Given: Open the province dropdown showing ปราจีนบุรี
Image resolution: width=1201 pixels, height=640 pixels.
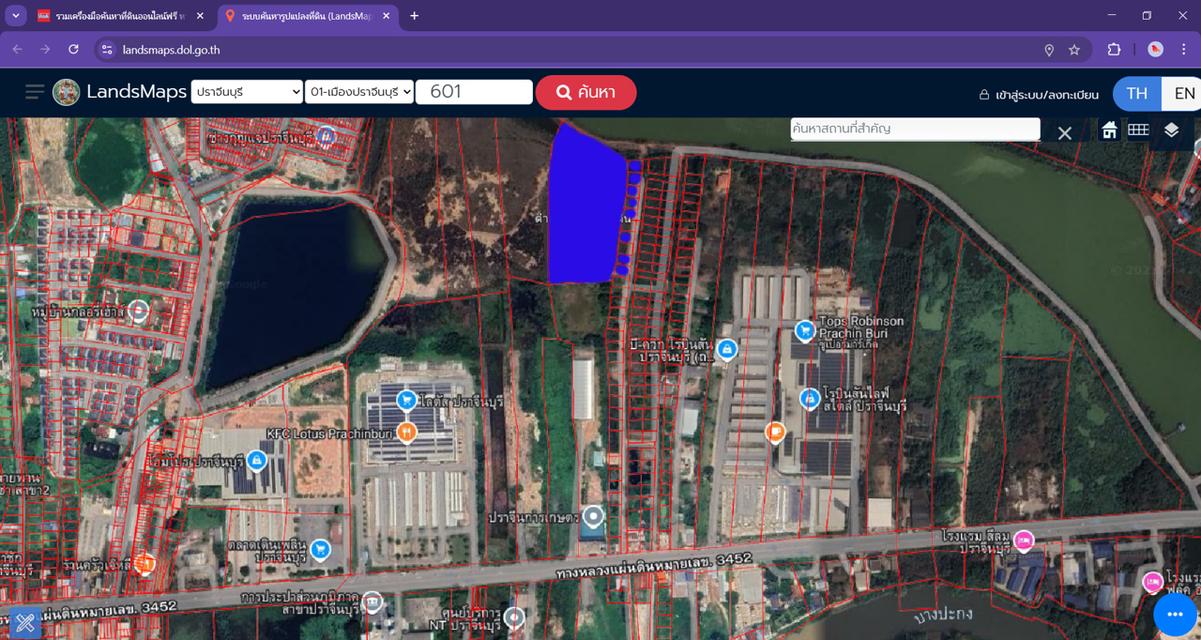Looking at the screenshot, I should pyautogui.click(x=247, y=92).
